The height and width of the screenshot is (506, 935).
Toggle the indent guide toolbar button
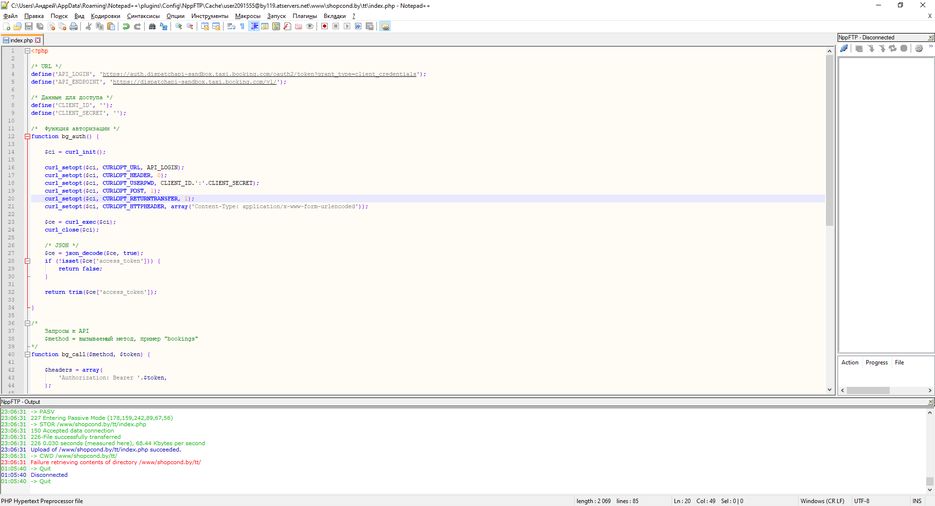coord(255,26)
